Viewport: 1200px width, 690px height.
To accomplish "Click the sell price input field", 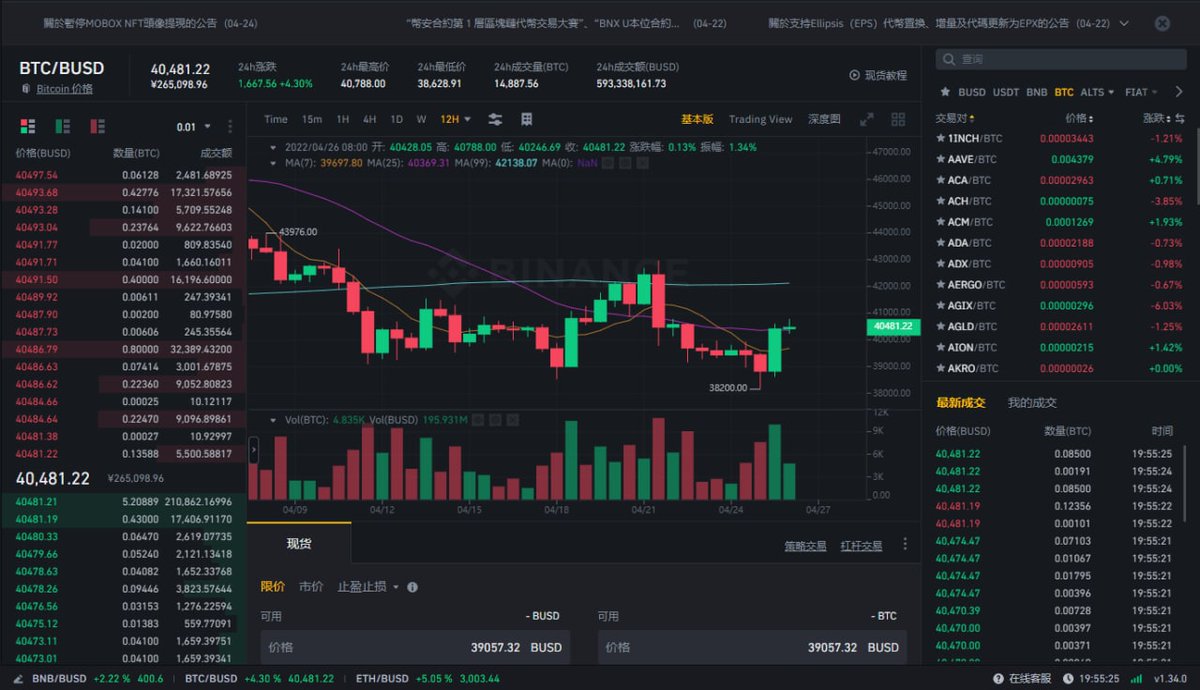I will pos(752,647).
